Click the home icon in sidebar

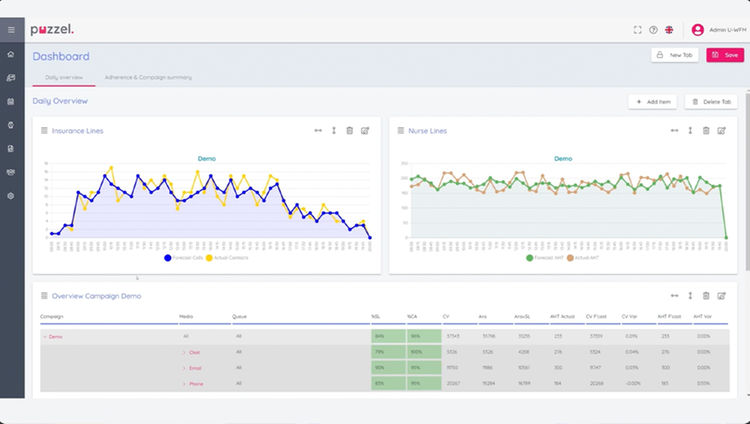(11, 54)
